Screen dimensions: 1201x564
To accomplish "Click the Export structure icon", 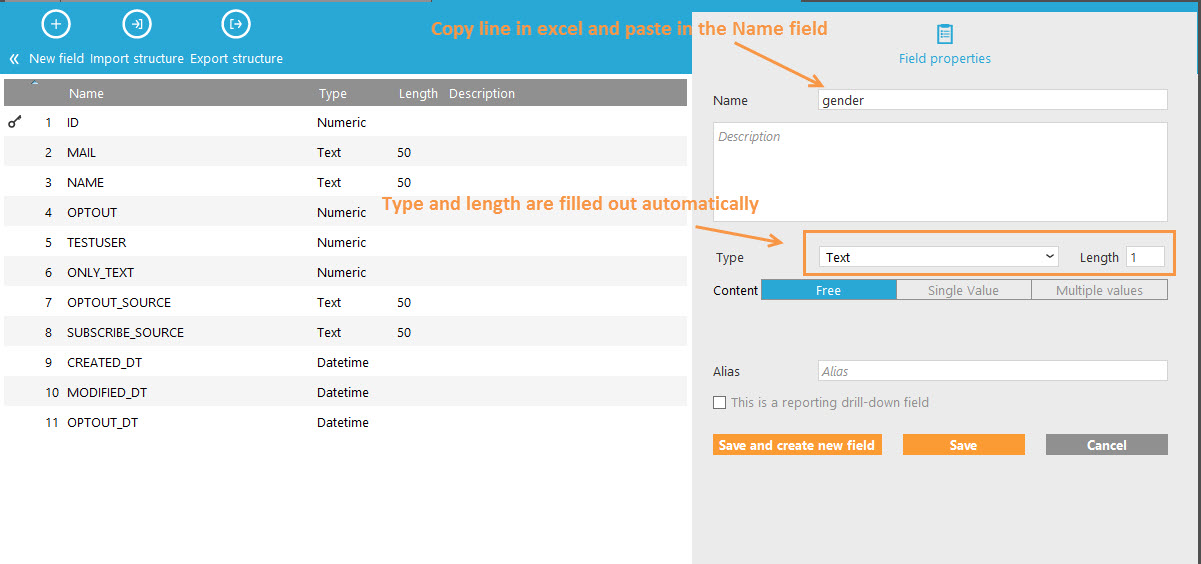I will pyautogui.click(x=236, y=24).
